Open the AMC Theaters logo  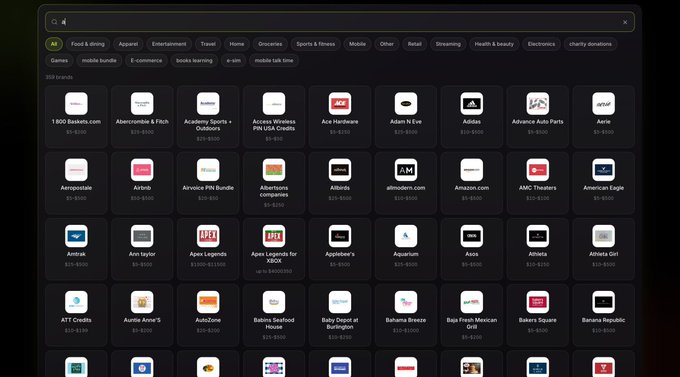pos(537,170)
